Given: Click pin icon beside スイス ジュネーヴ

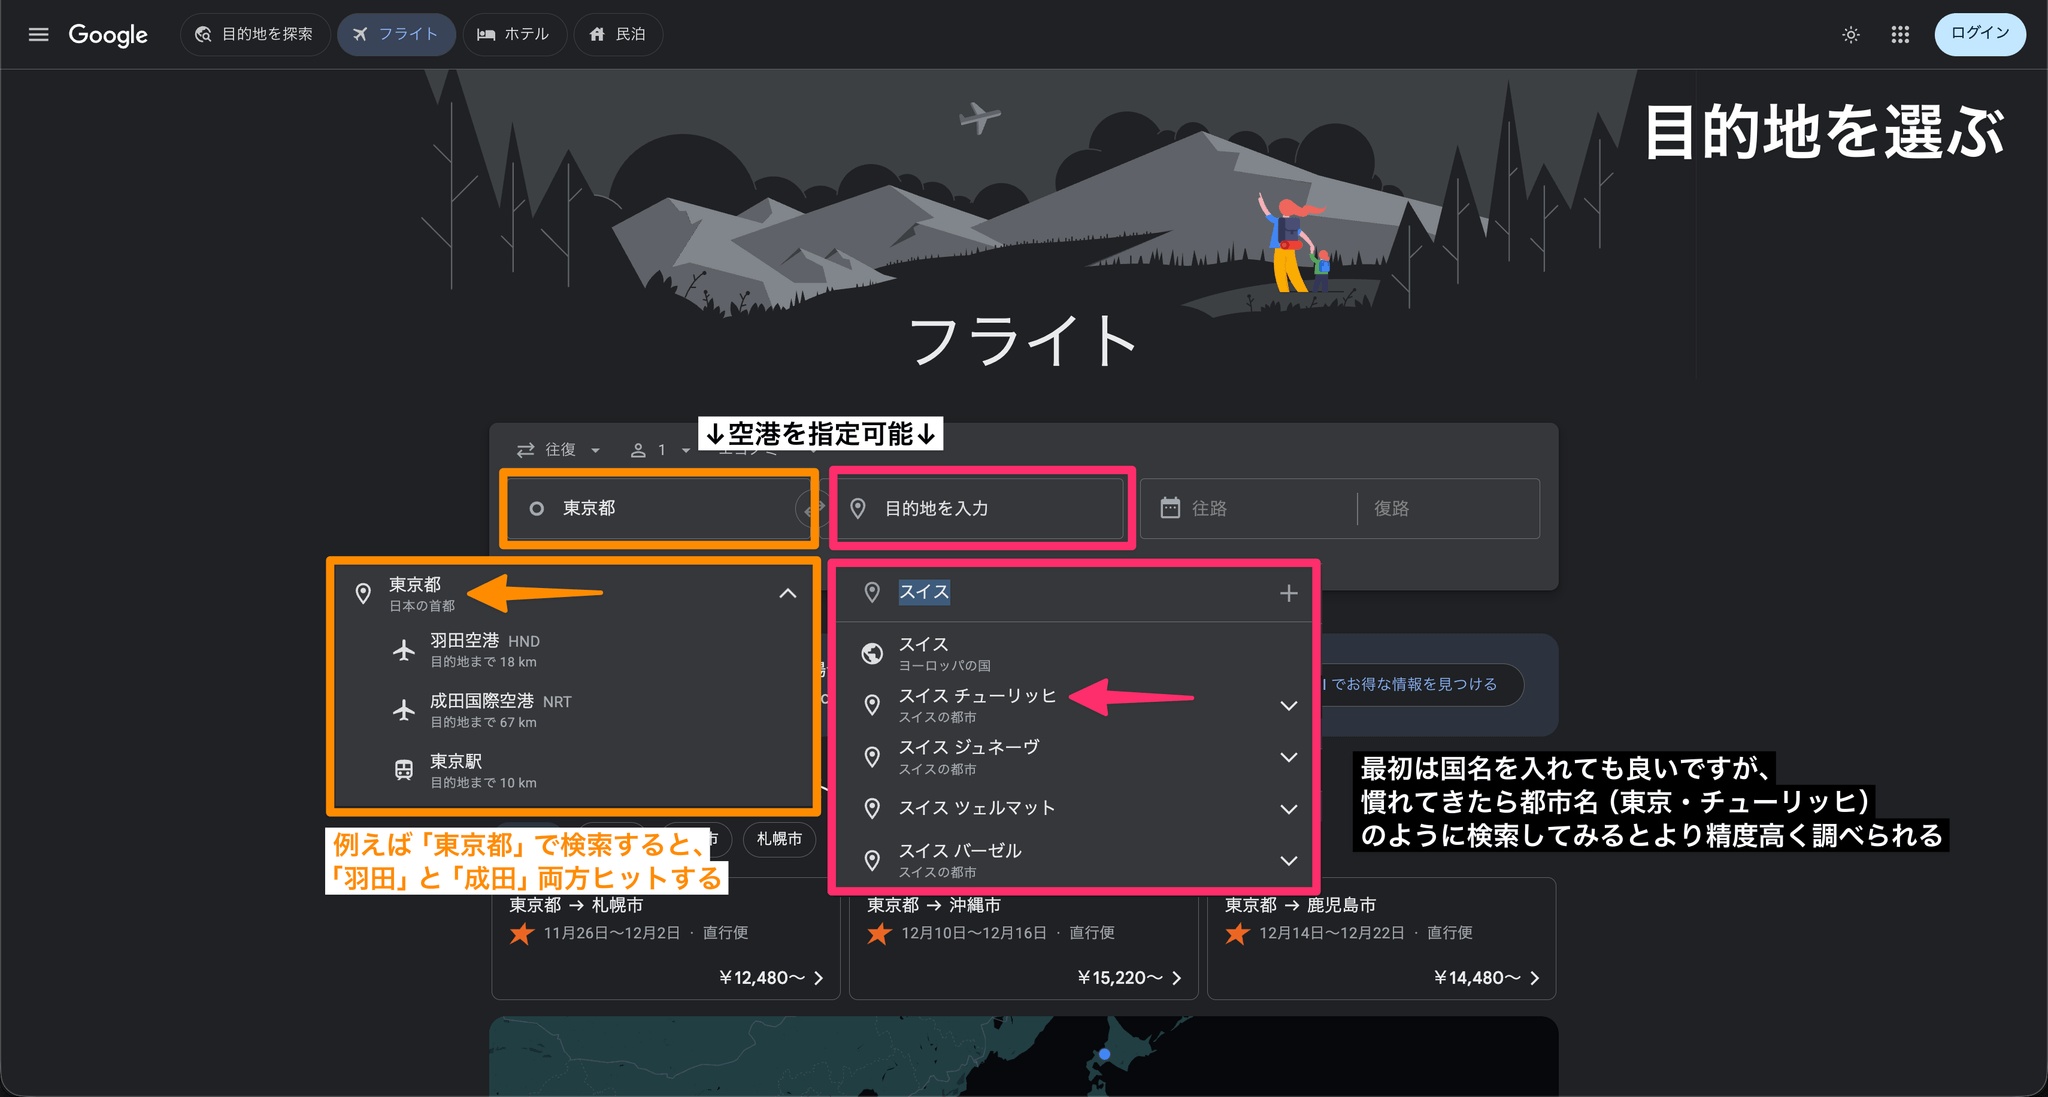Looking at the screenshot, I should coord(872,757).
